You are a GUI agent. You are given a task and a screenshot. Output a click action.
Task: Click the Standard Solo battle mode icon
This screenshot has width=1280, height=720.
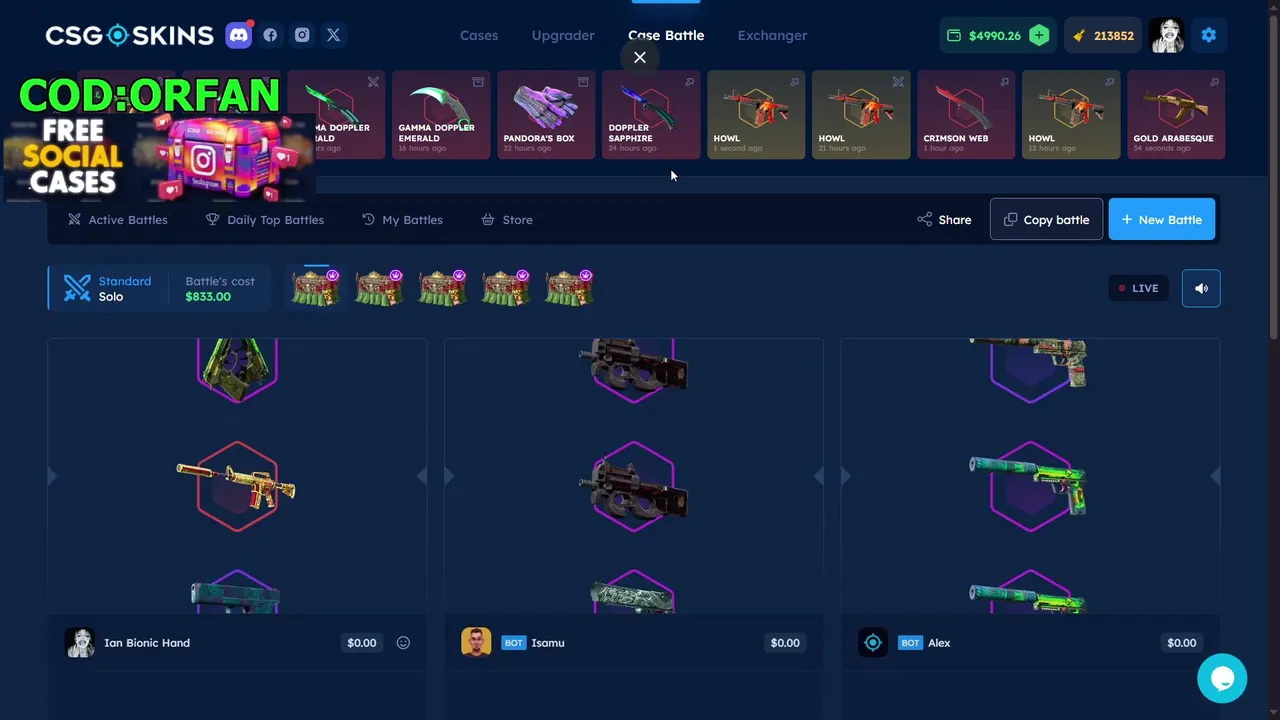[x=77, y=288]
